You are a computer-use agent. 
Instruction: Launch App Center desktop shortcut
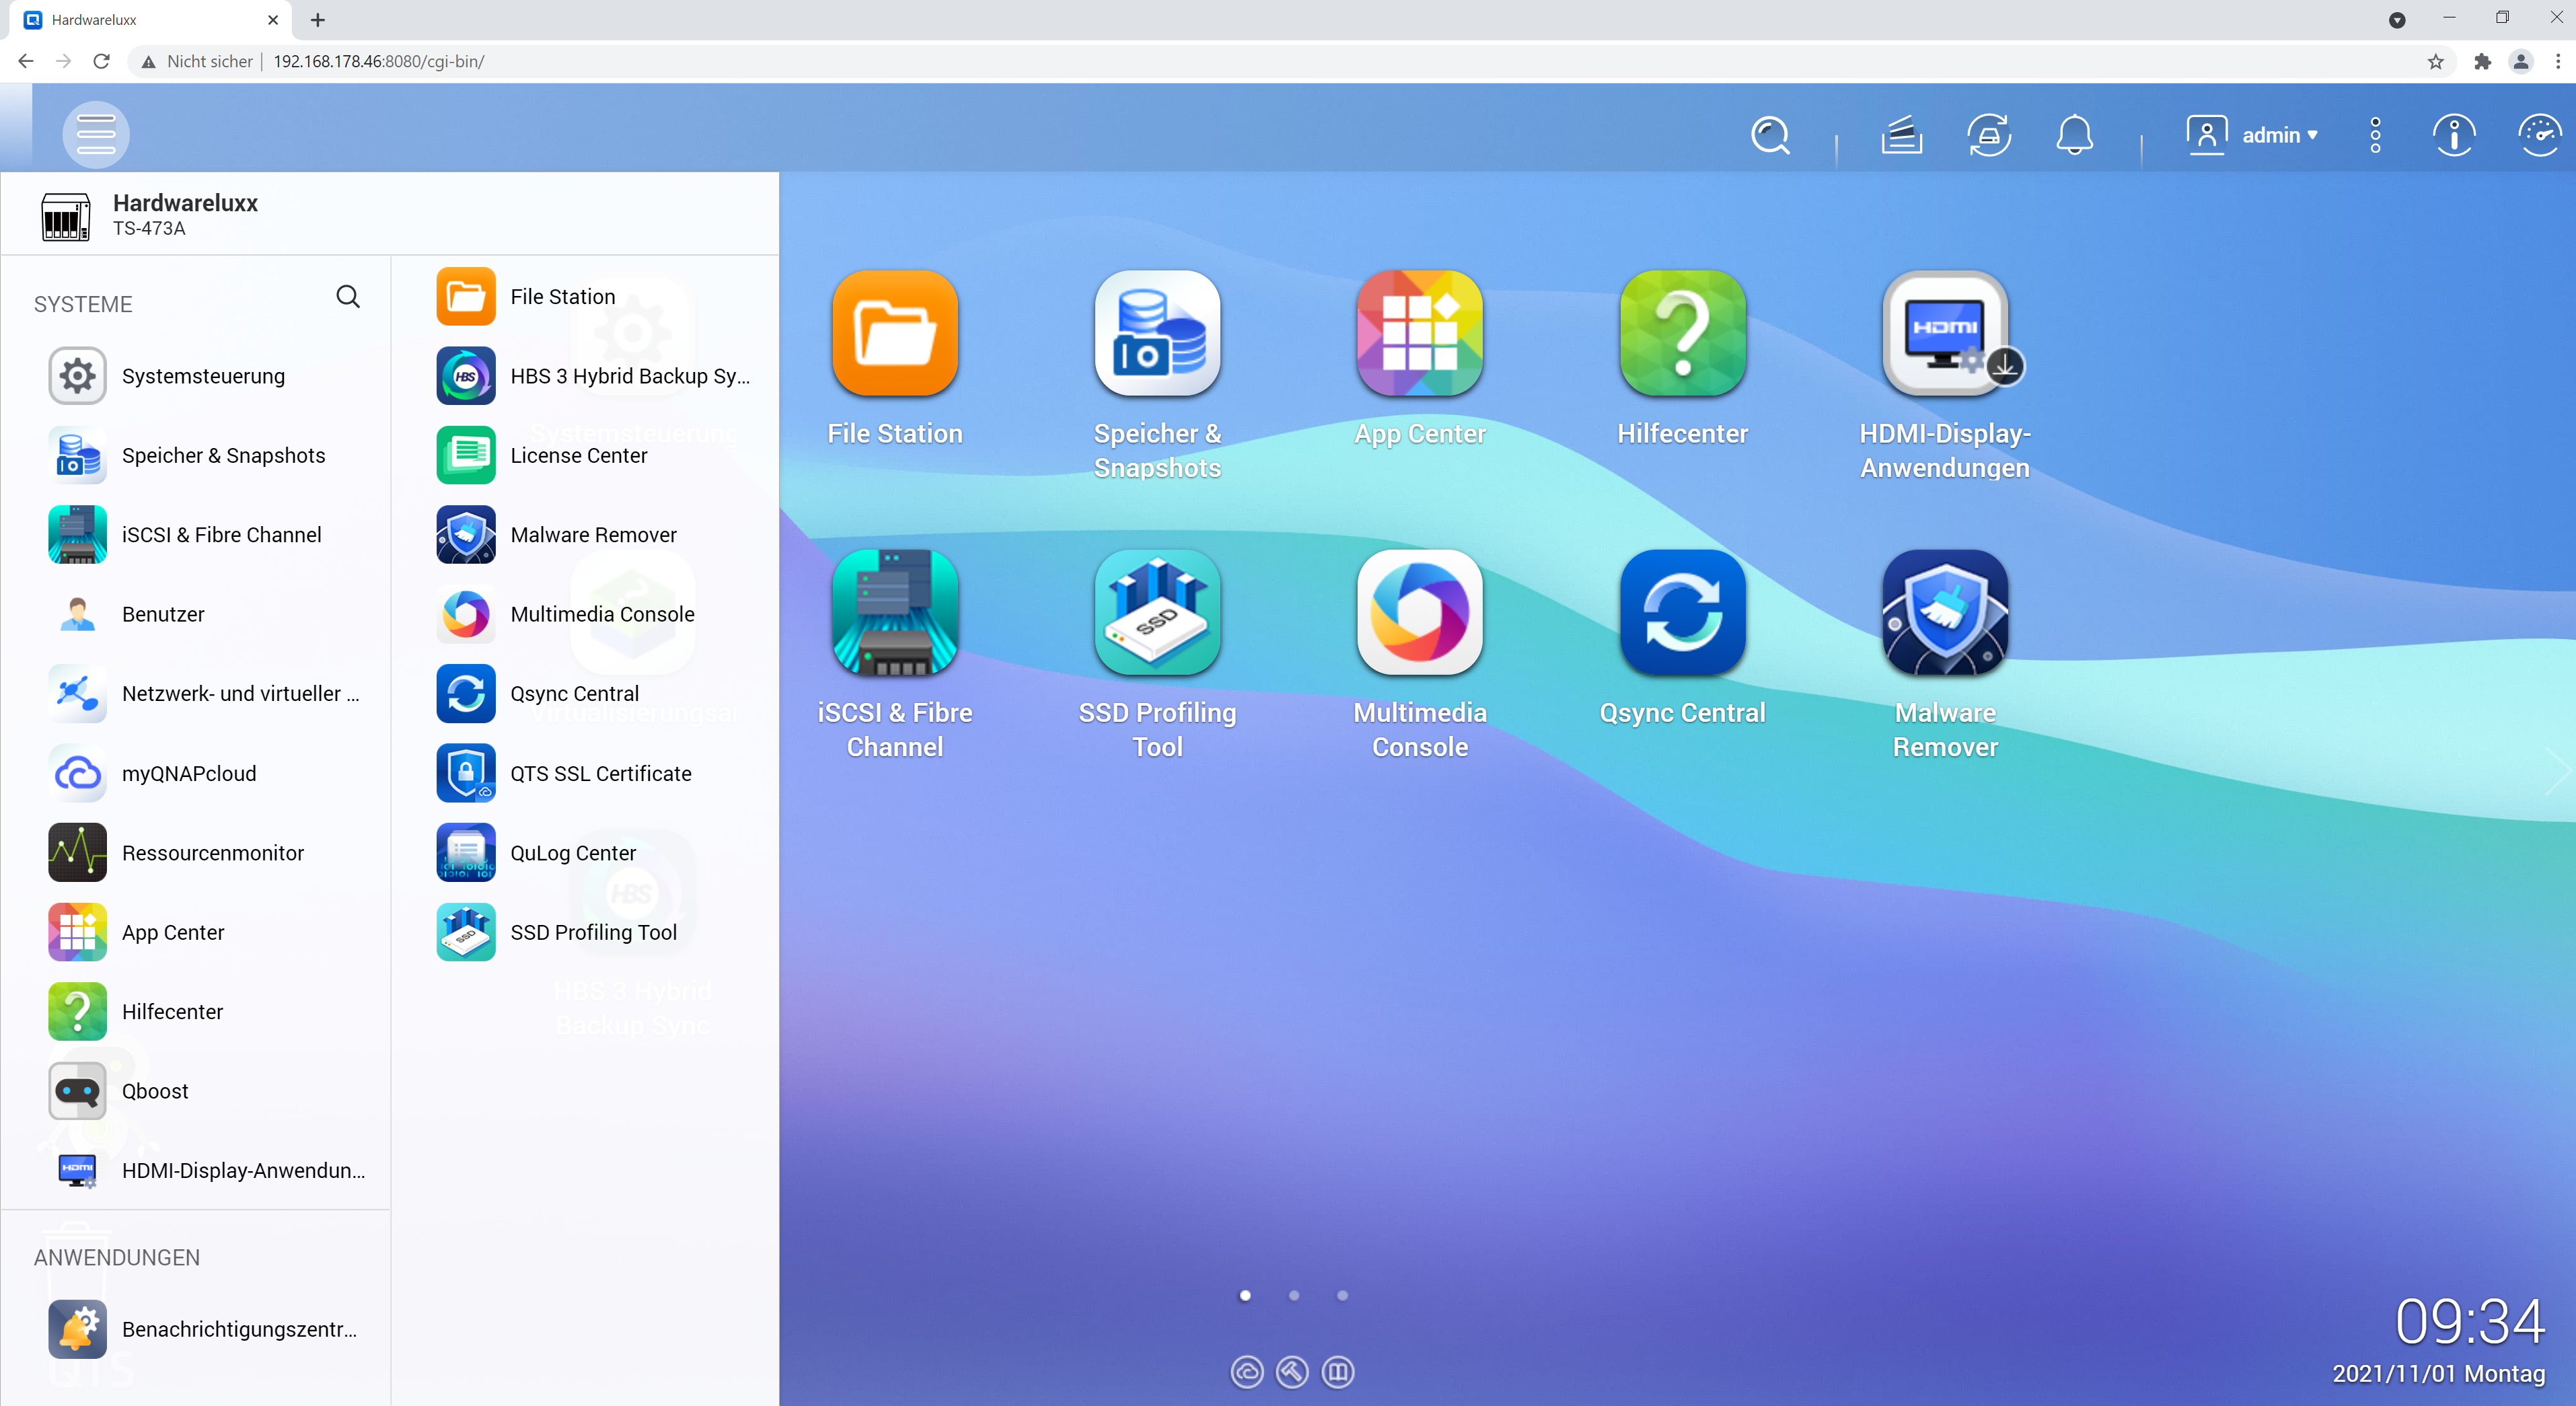coord(1420,333)
